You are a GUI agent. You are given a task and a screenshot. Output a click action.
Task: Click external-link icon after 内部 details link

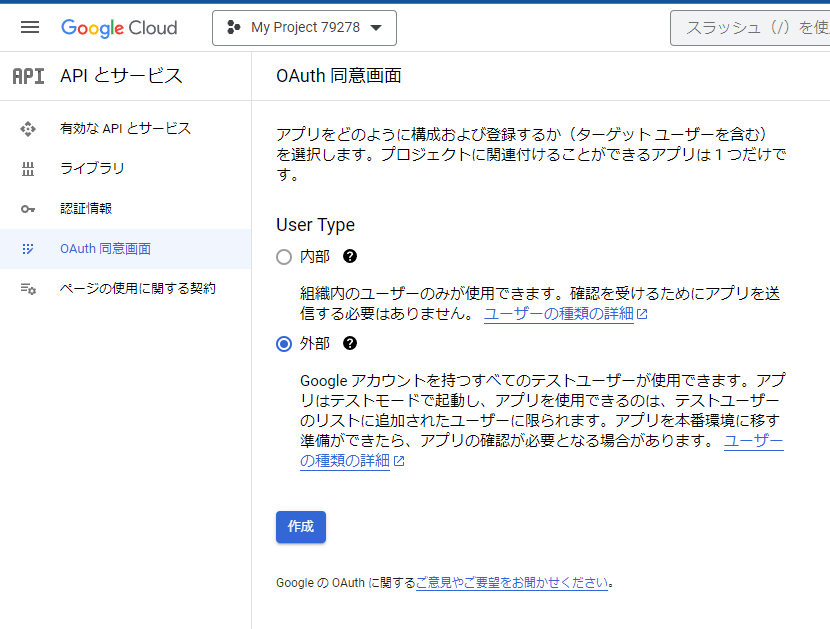click(642, 314)
